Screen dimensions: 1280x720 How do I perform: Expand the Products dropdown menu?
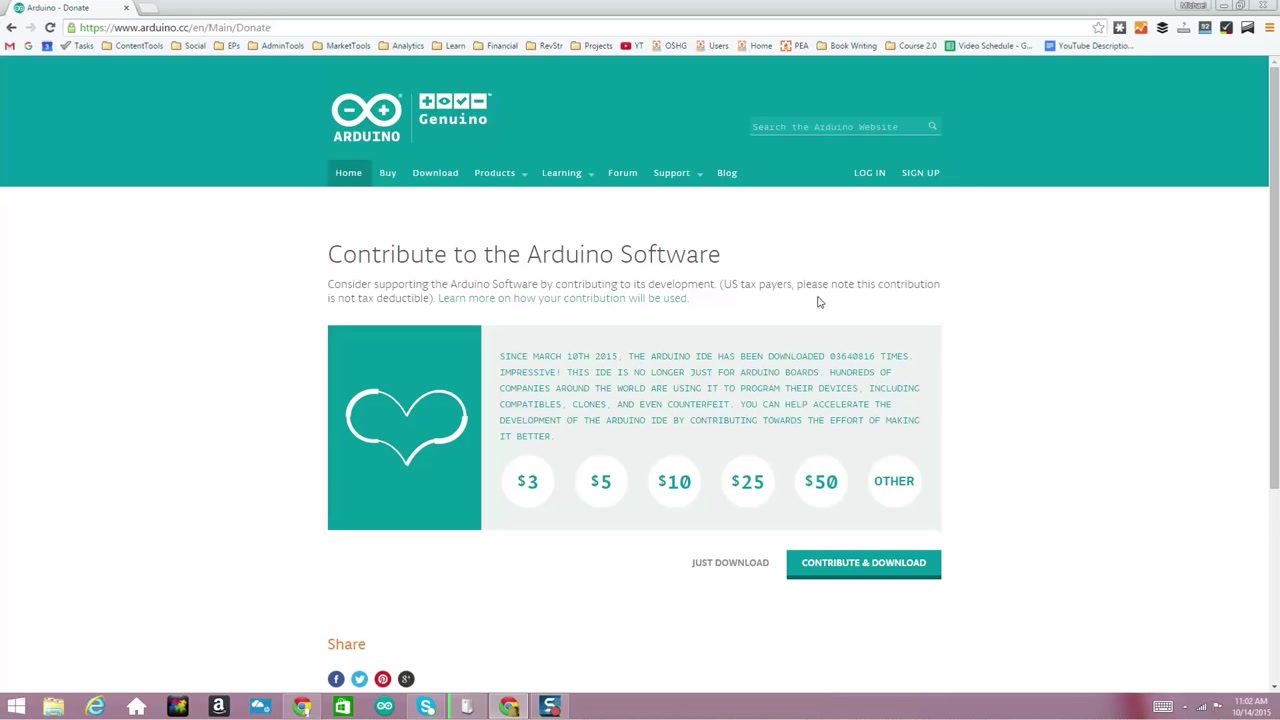pyautogui.click(x=501, y=173)
